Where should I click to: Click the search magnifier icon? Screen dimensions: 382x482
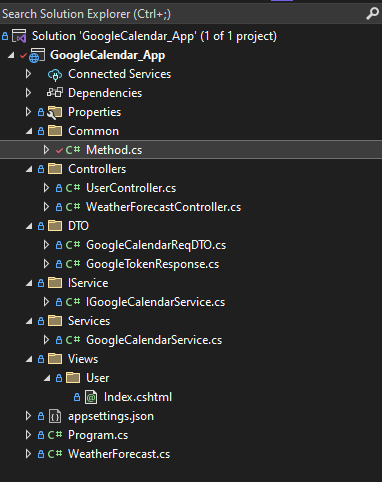point(372,14)
